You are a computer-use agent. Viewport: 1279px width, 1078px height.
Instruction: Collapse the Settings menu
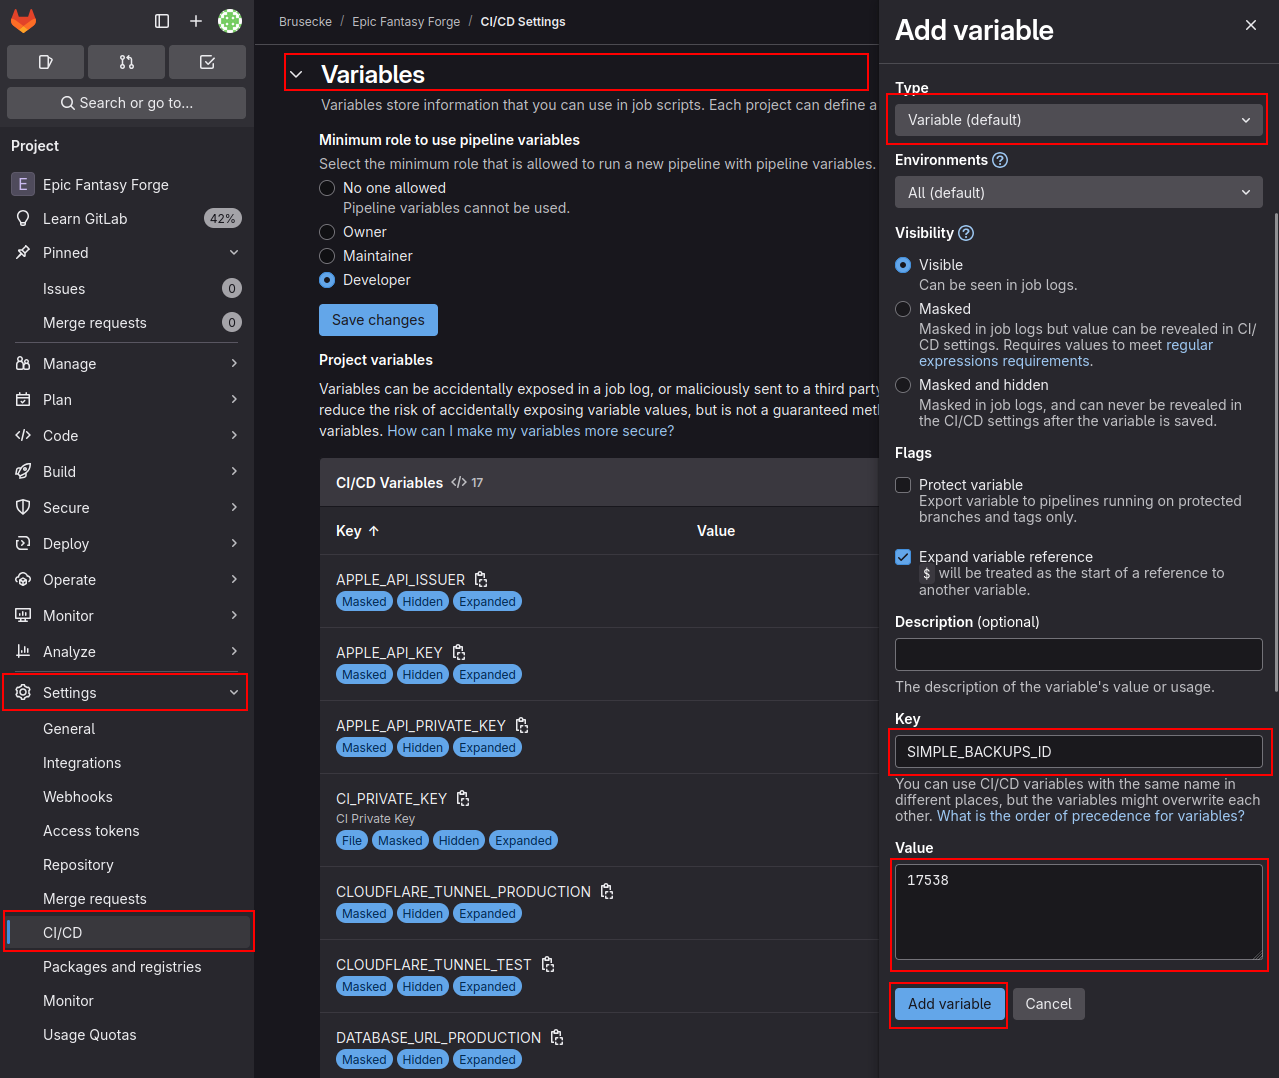(125, 693)
